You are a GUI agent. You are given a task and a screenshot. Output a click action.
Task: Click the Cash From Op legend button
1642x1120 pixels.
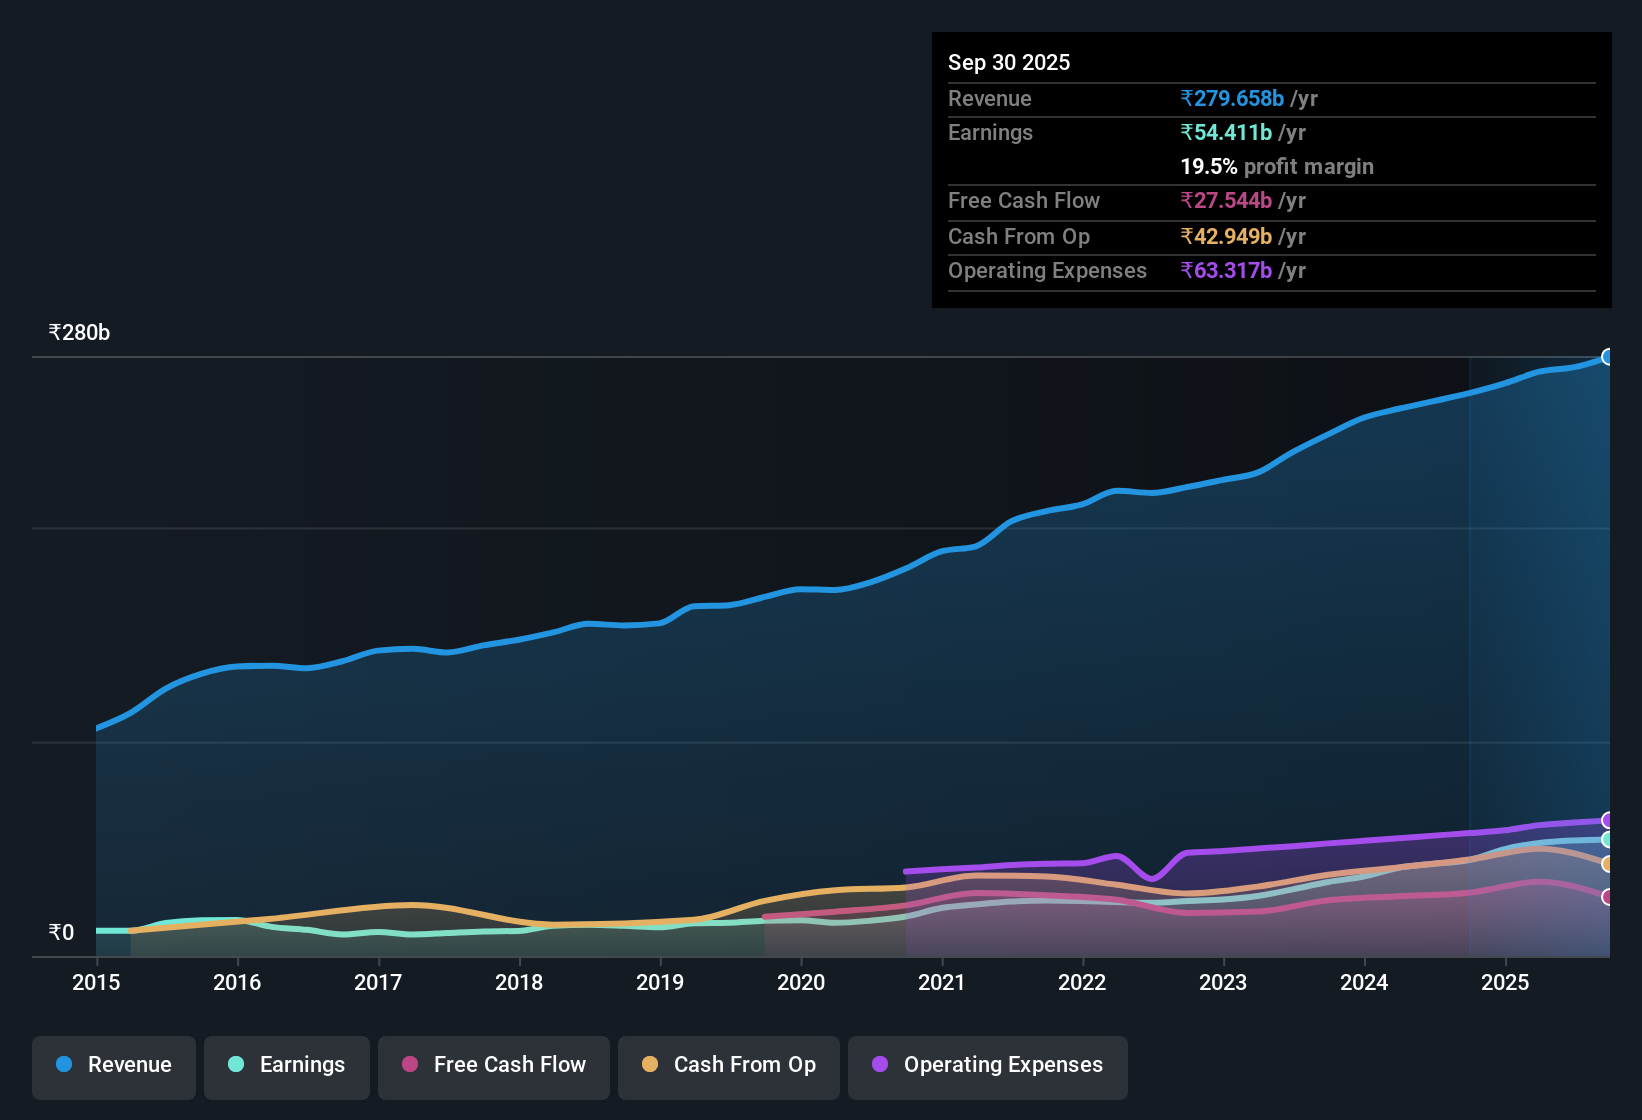(x=728, y=1067)
